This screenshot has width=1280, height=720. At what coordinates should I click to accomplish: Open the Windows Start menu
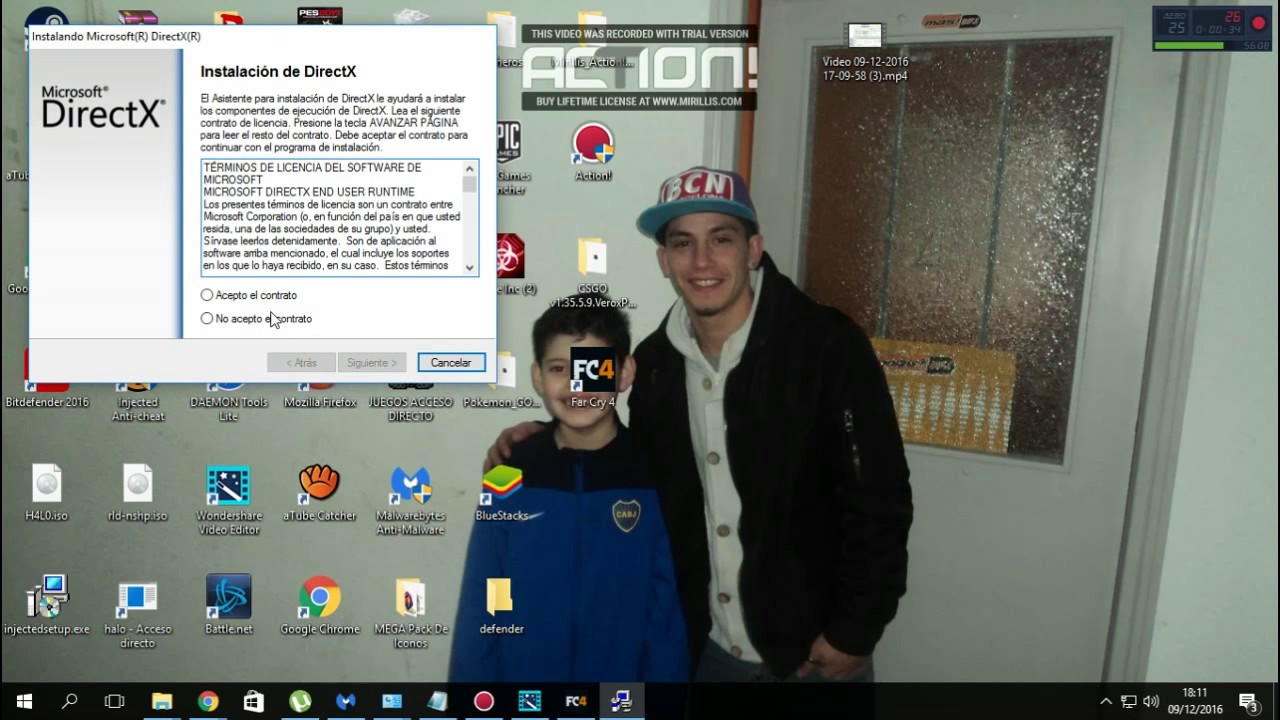point(24,701)
